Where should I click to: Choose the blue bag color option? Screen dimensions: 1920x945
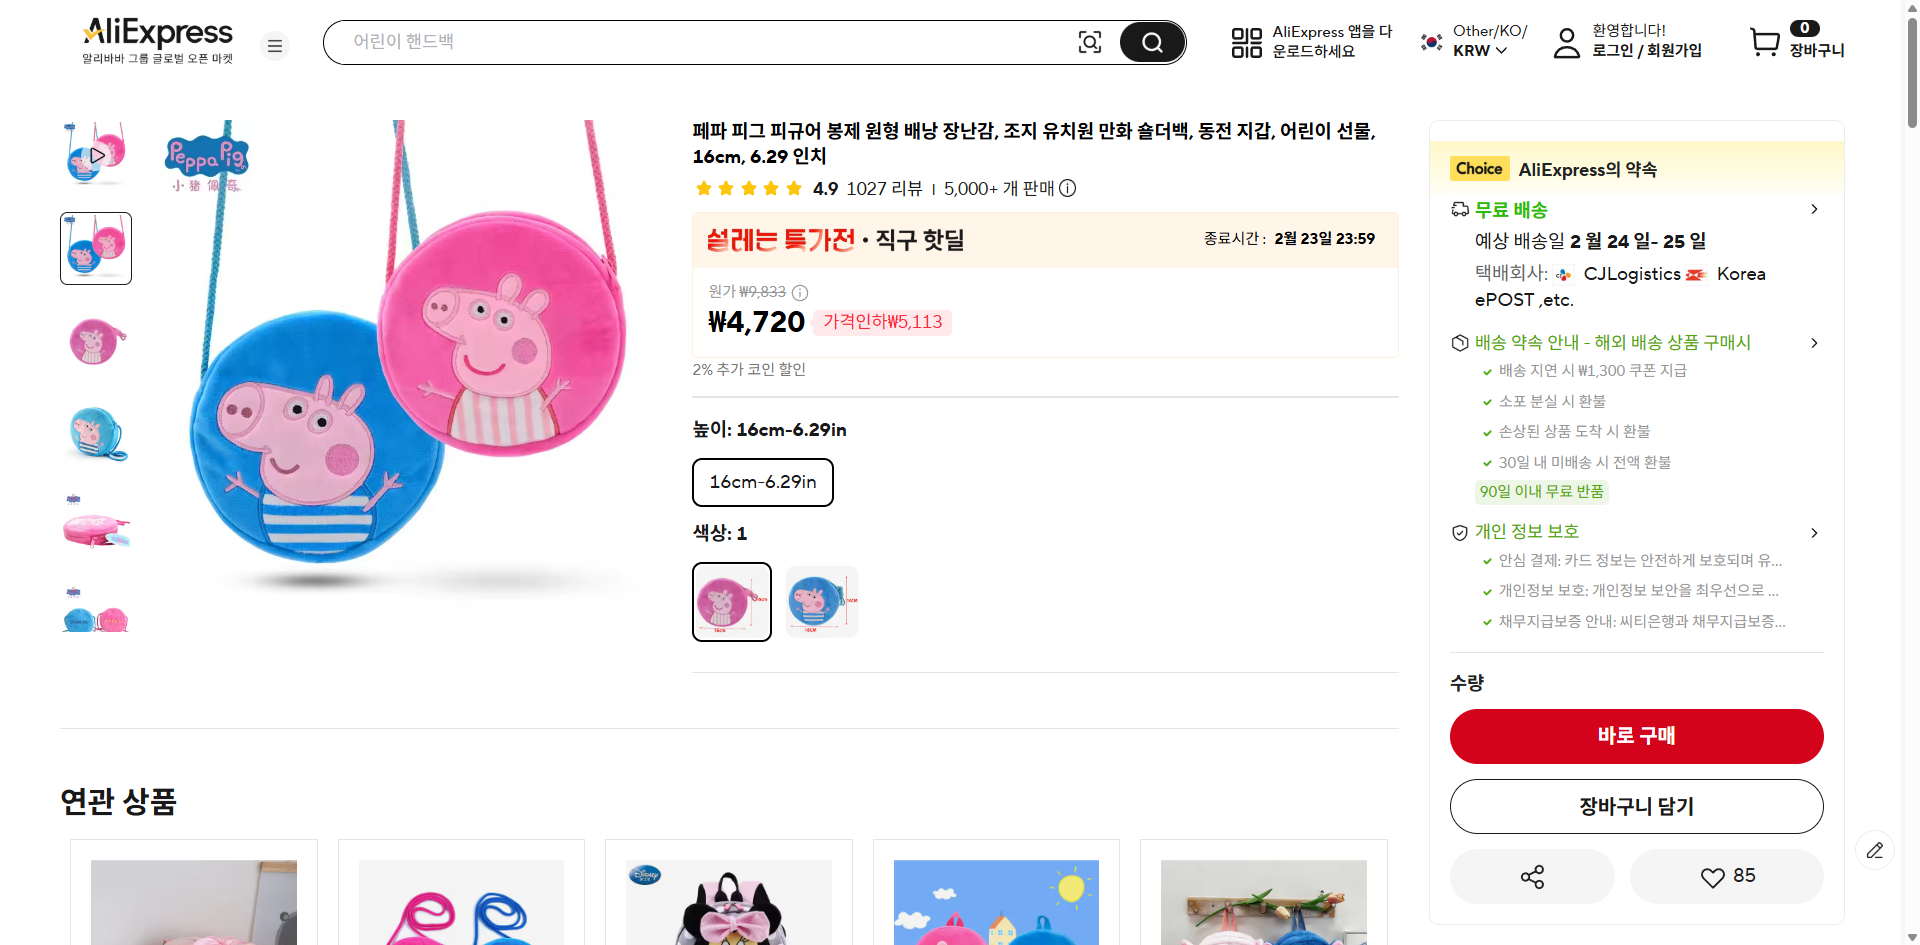822,602
